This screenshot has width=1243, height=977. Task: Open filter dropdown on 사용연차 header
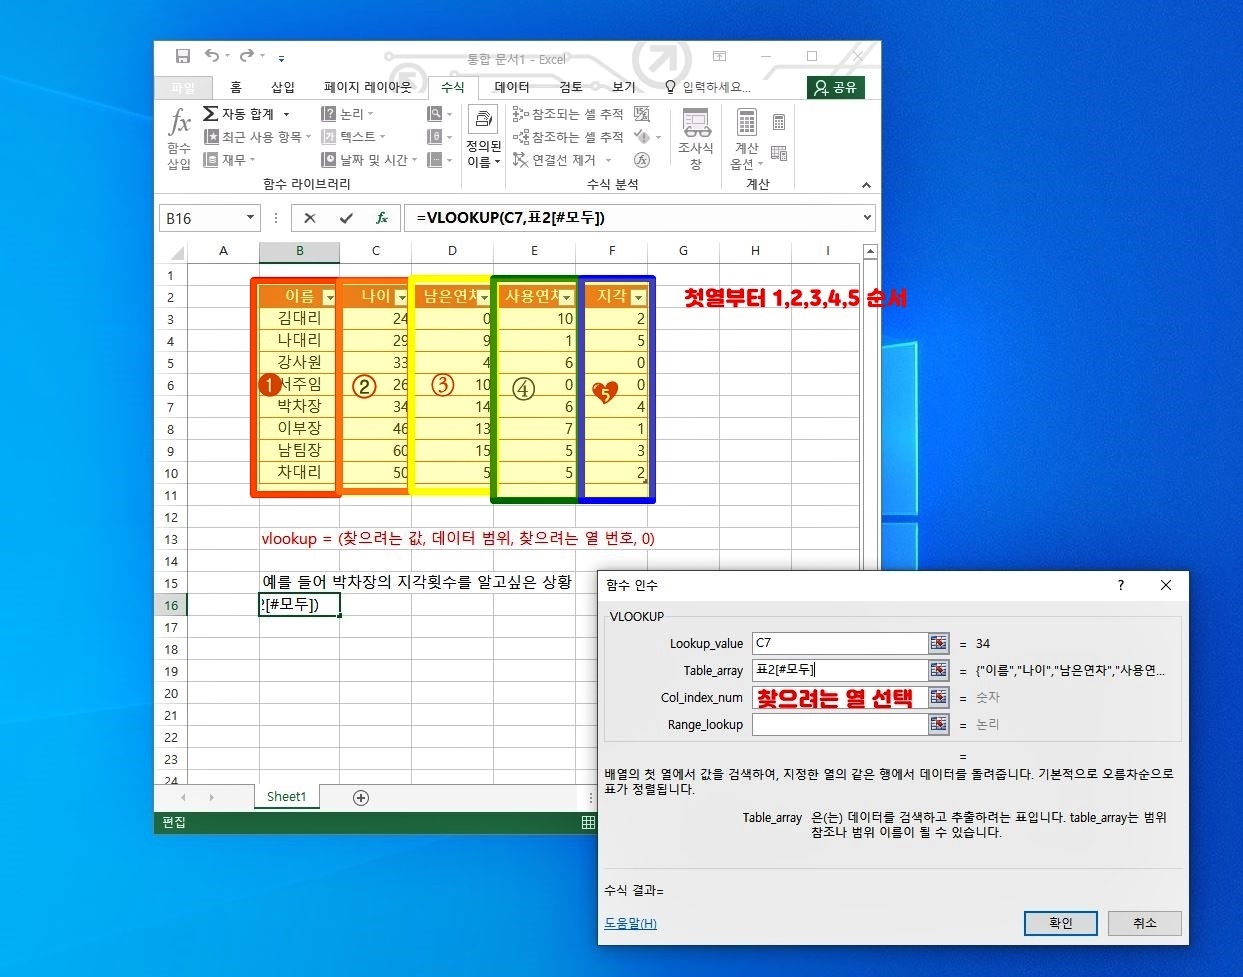tap(567, 297)
